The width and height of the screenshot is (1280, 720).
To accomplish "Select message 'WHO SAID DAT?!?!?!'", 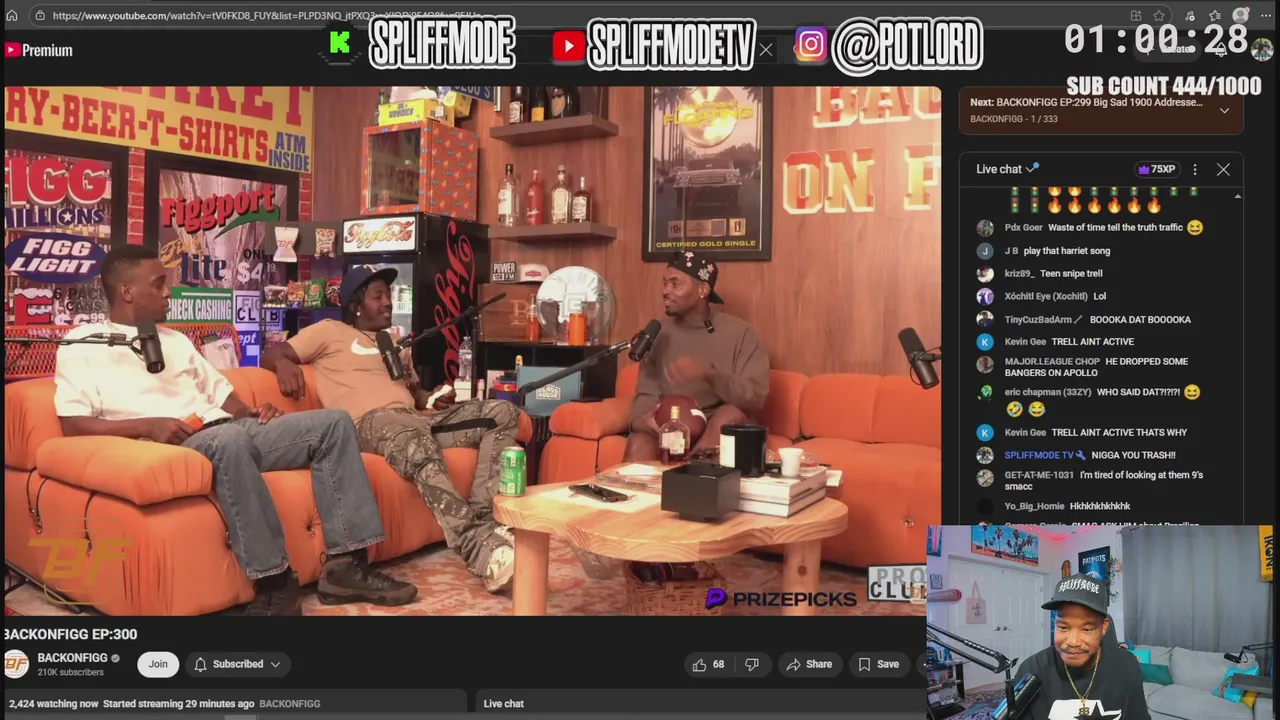I will tap(1138, 393).
